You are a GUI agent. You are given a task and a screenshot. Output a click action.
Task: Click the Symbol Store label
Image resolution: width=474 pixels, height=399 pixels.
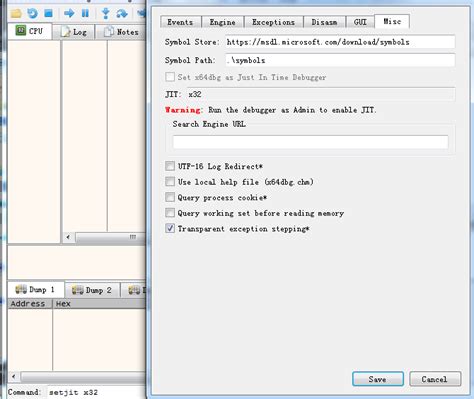pos(192,42)
